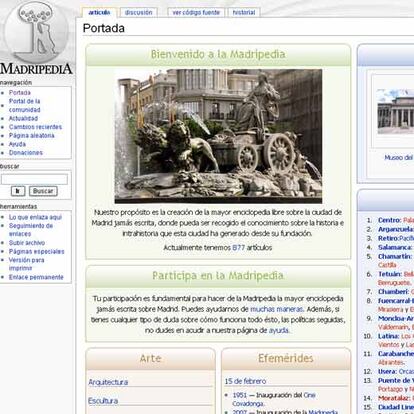The image size is (414, 414).
Task: Click the Madripedia logo
Action: click(36, 37)
